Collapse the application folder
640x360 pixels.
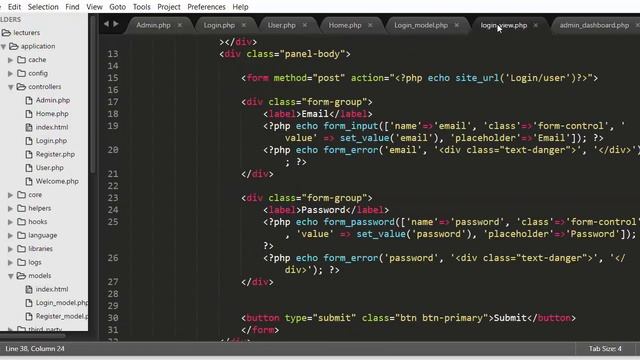[4, 47]
